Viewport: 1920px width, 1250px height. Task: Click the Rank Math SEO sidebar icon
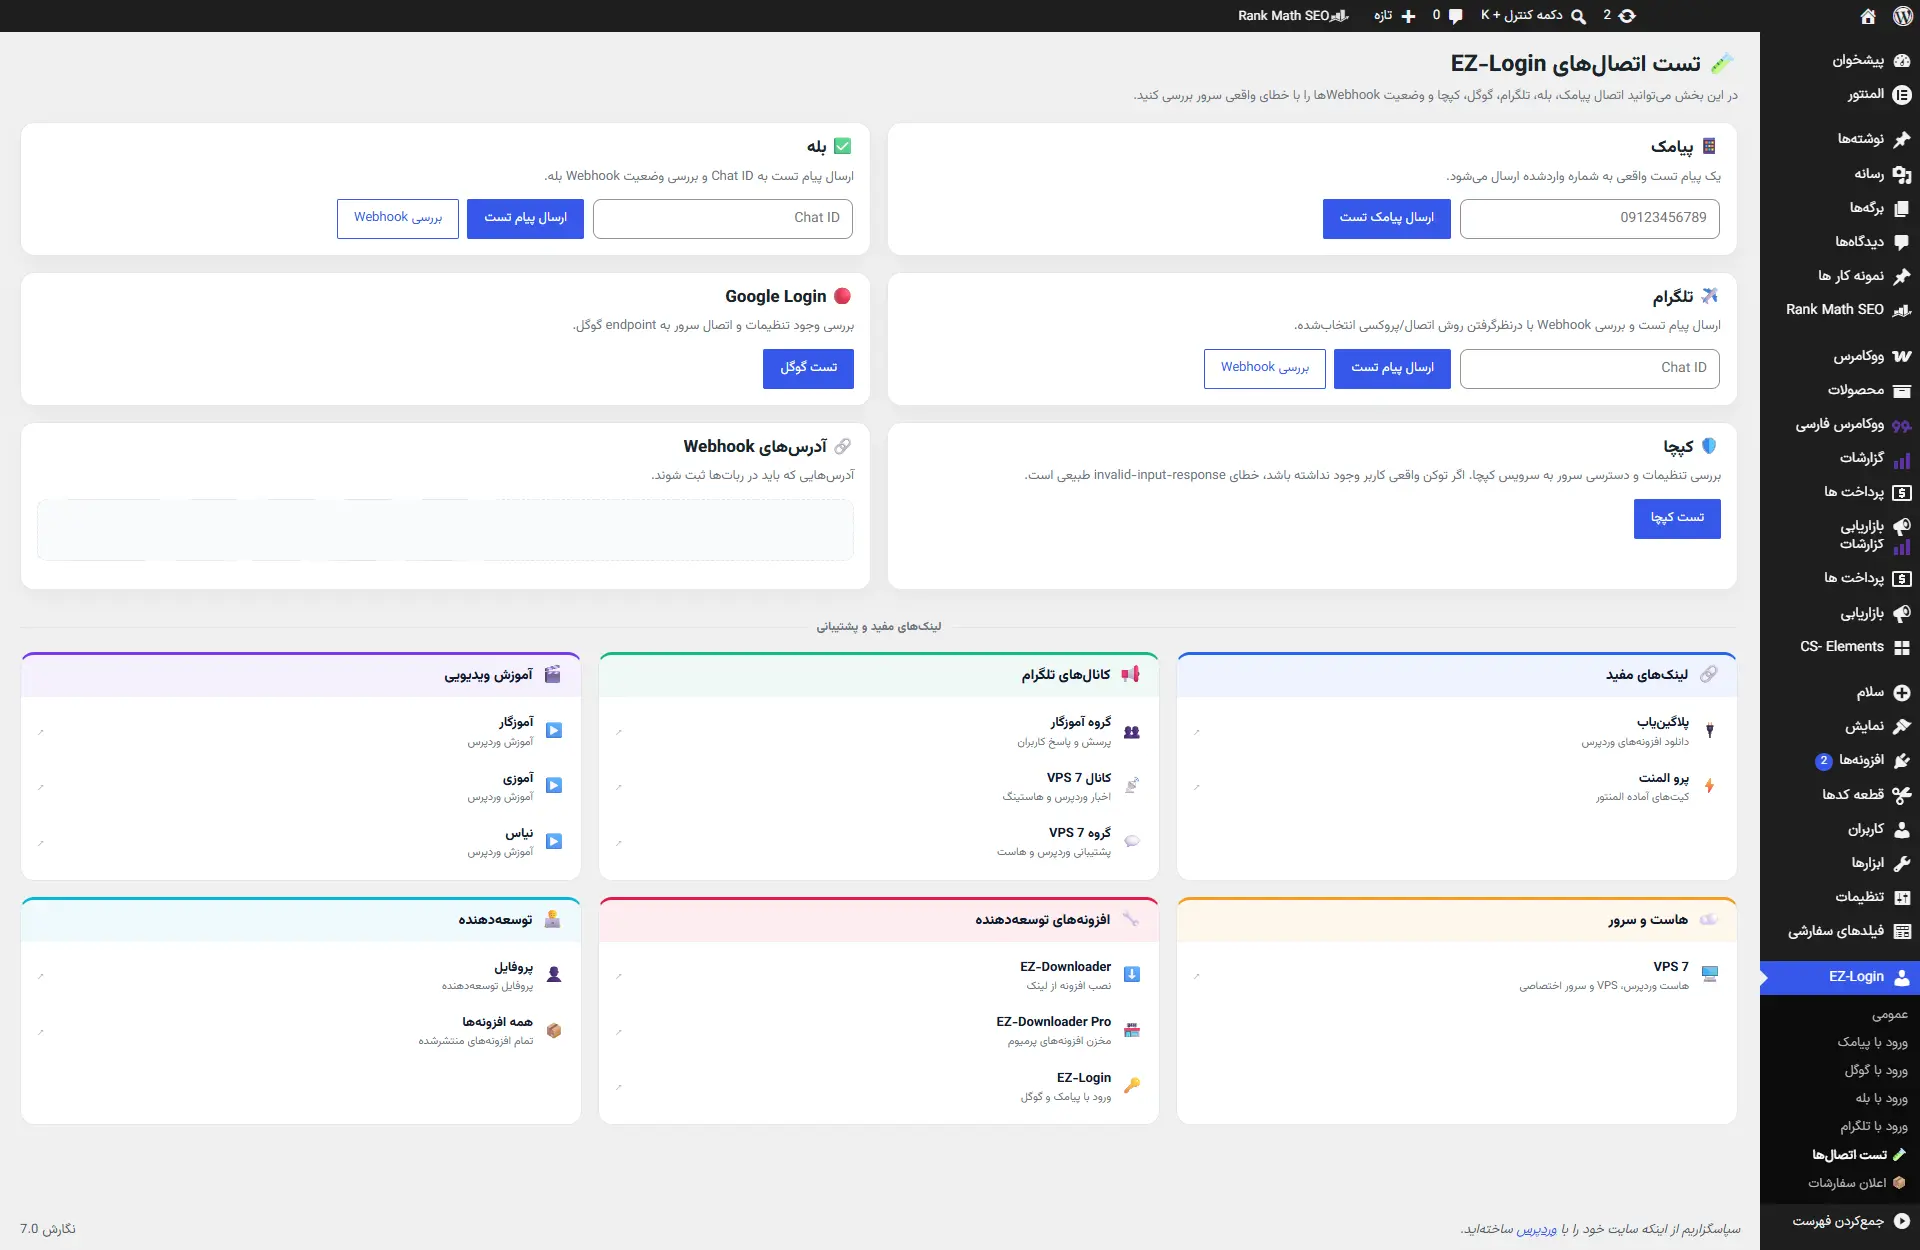click(1902, 310)
